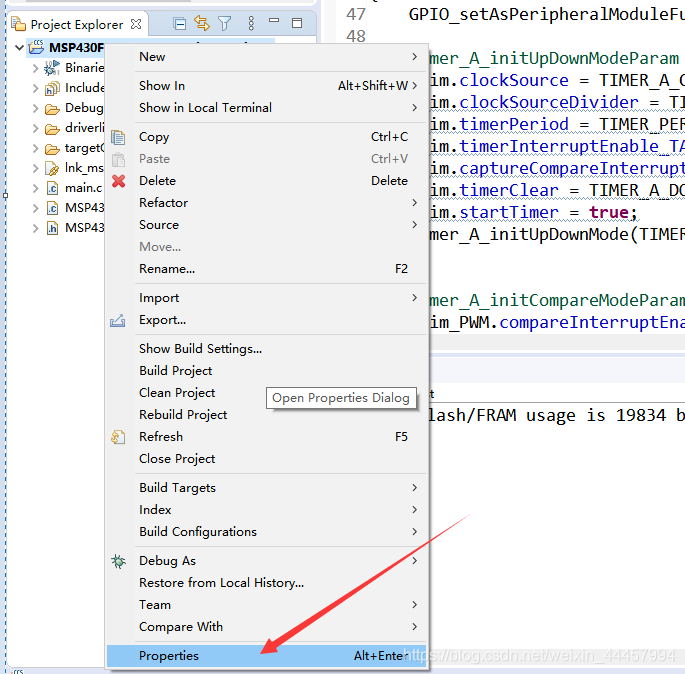Select the Project Explorer tab
This screenshot has height=674, width=685.
[77, 24]
